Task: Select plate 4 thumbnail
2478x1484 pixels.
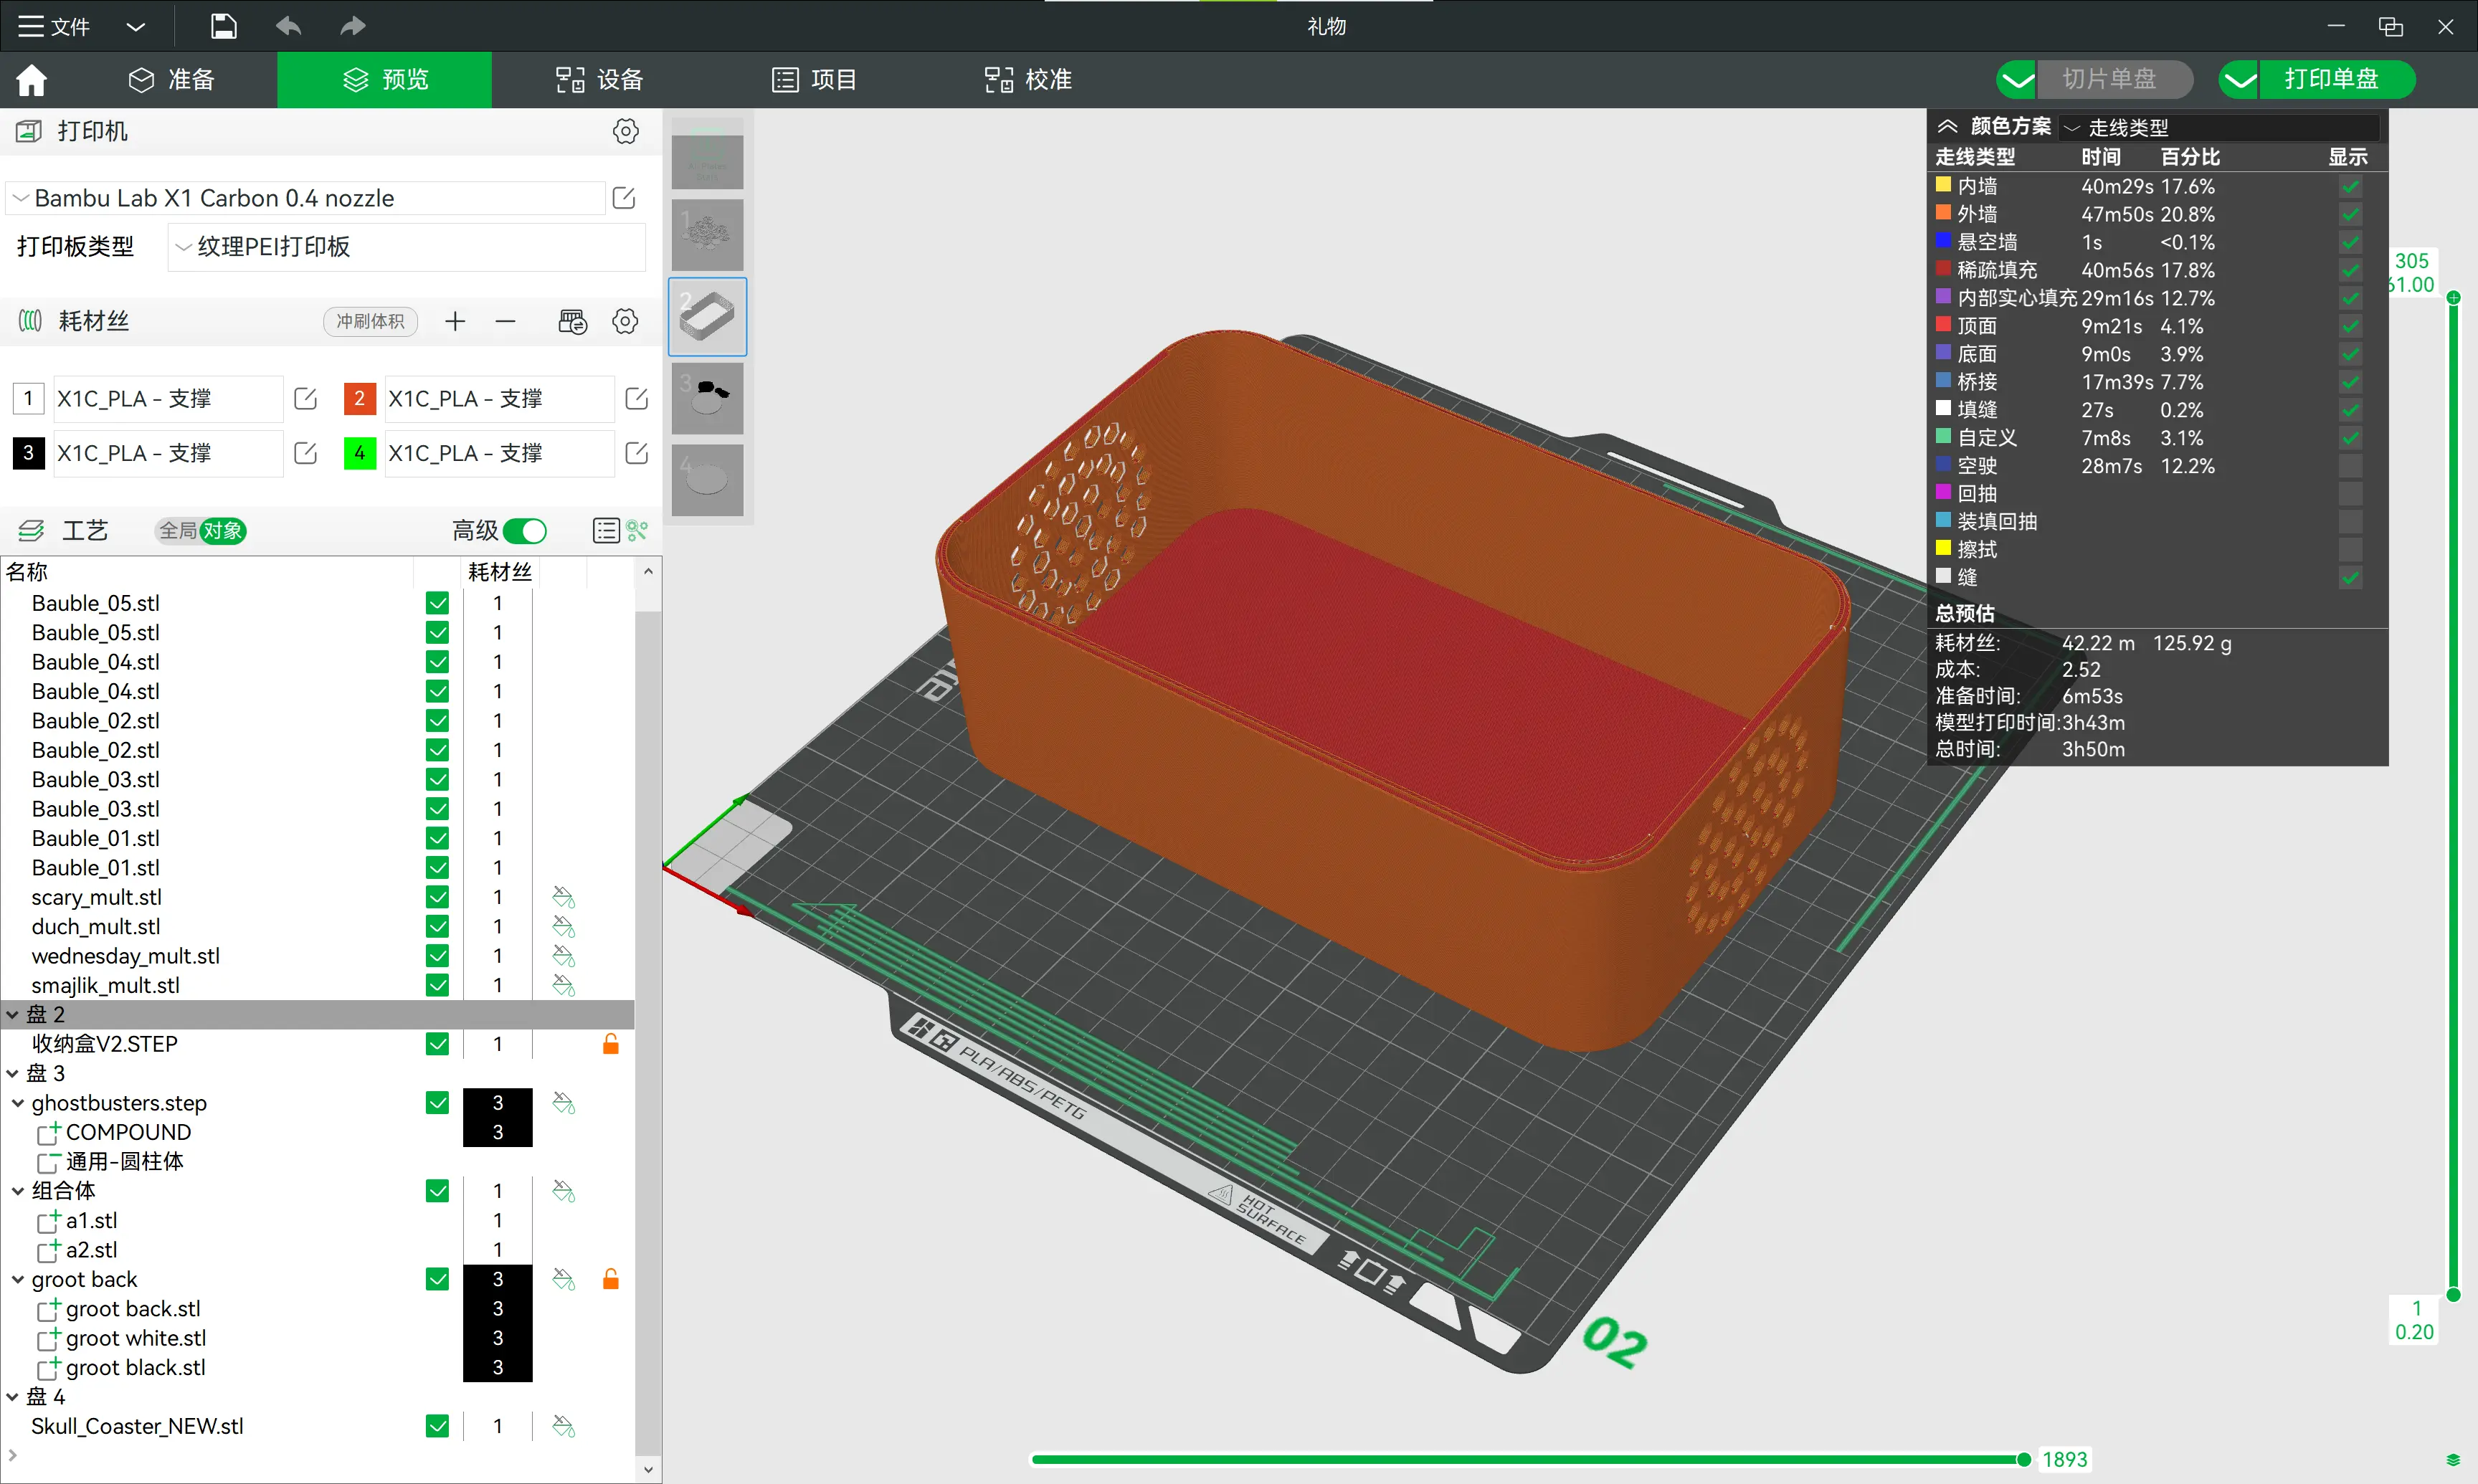Action: [707, 480]
